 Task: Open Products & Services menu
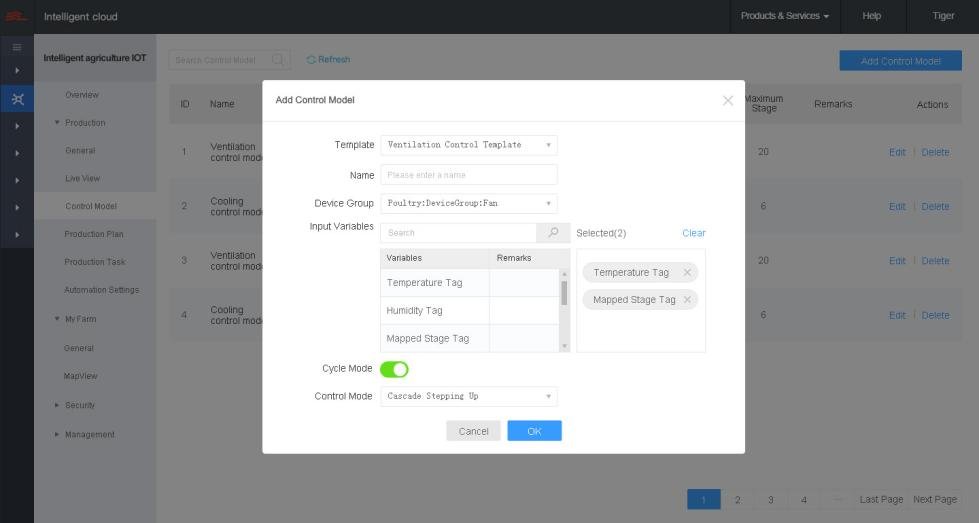point(785,16)
